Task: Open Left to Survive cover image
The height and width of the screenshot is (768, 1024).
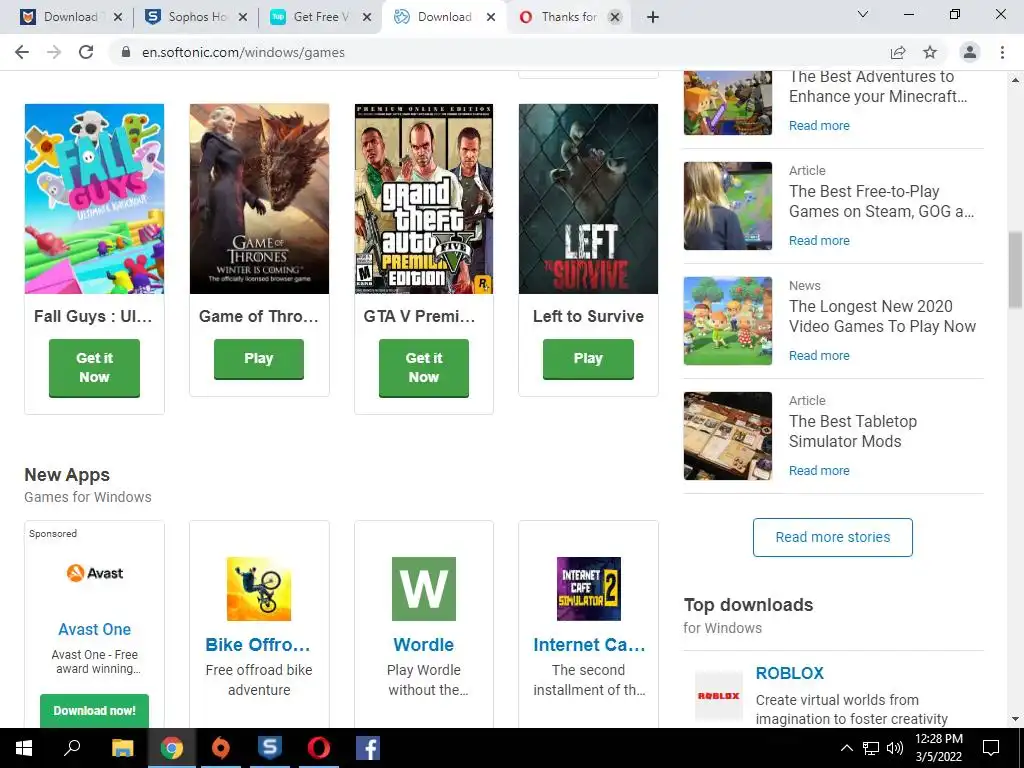Action: (588, 199)
